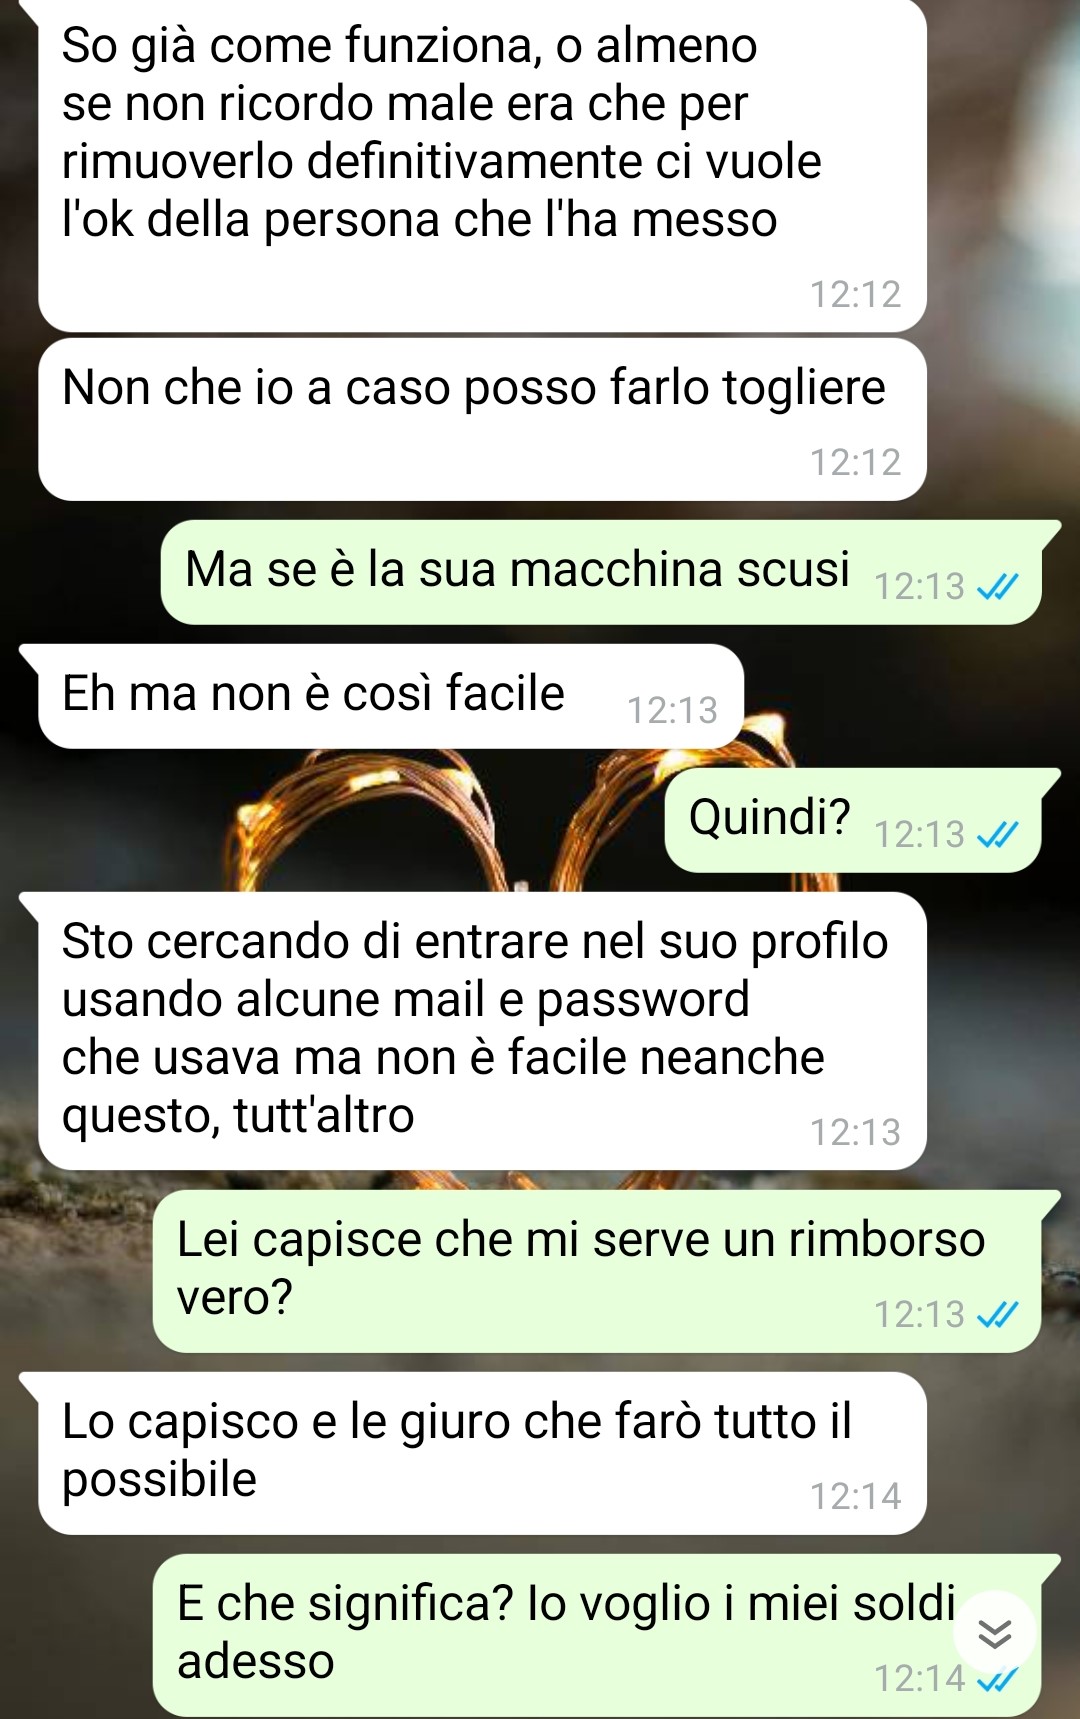Click read ticks on 'Lei capisce' message

997,1314
